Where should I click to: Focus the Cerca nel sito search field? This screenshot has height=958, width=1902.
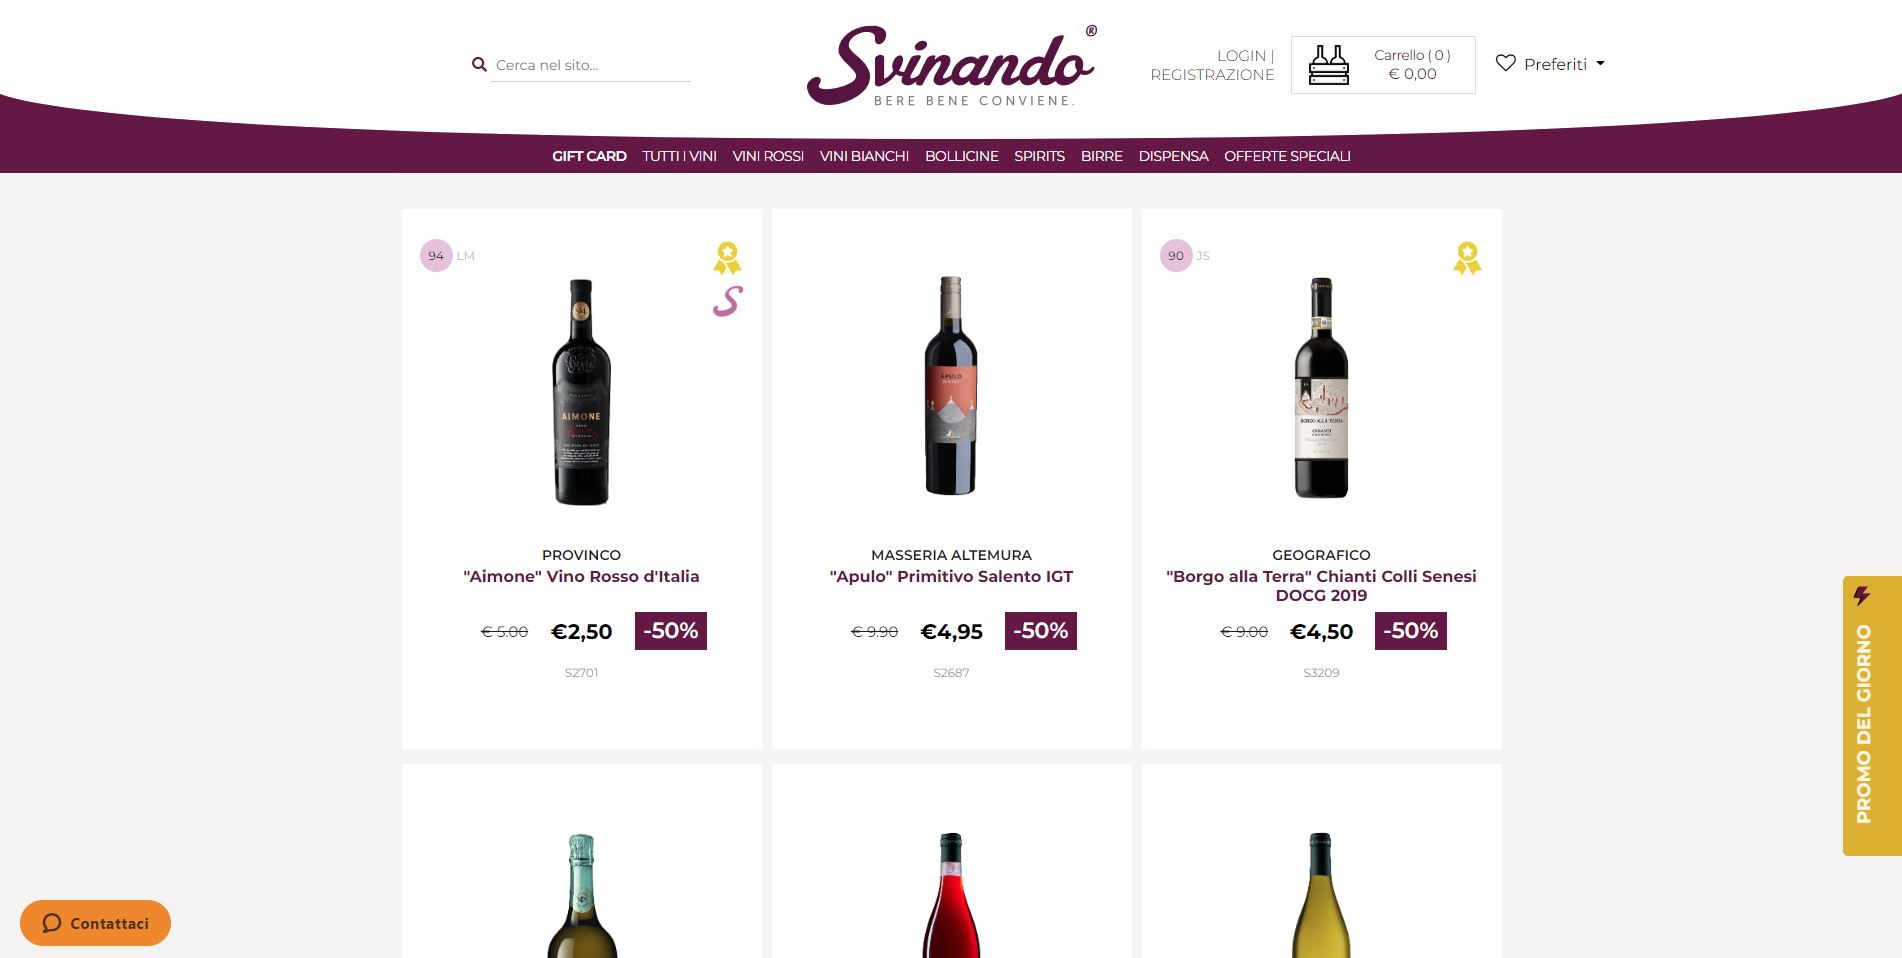pyautogui.click(x=591, y=65)
